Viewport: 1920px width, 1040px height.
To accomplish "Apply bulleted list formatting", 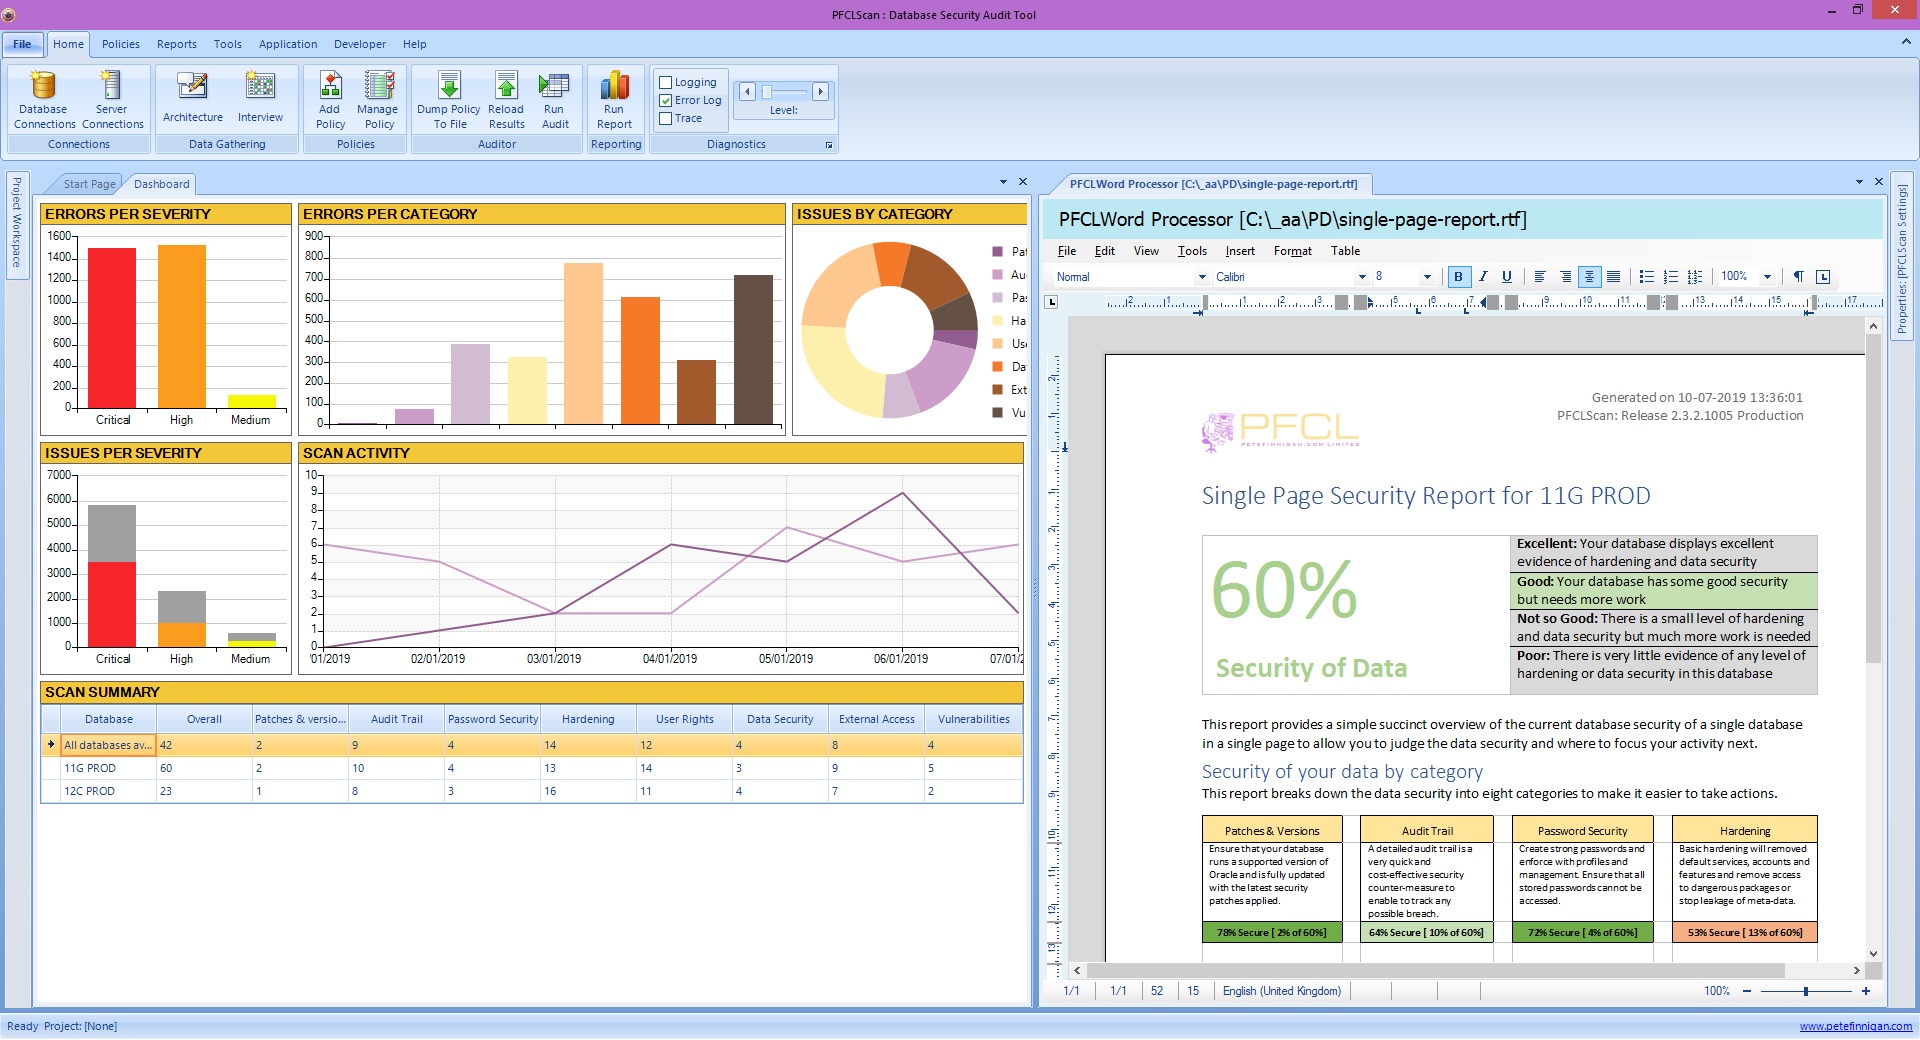I will (1646, 277).
